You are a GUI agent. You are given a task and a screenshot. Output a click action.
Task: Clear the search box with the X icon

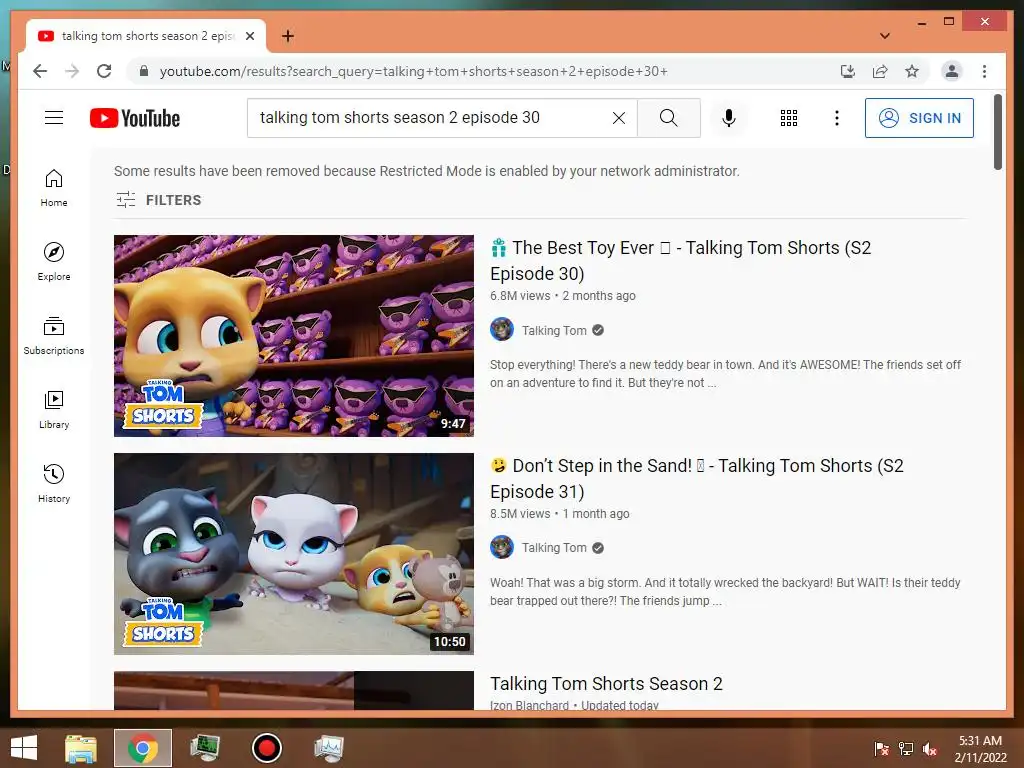pos(618,118)
